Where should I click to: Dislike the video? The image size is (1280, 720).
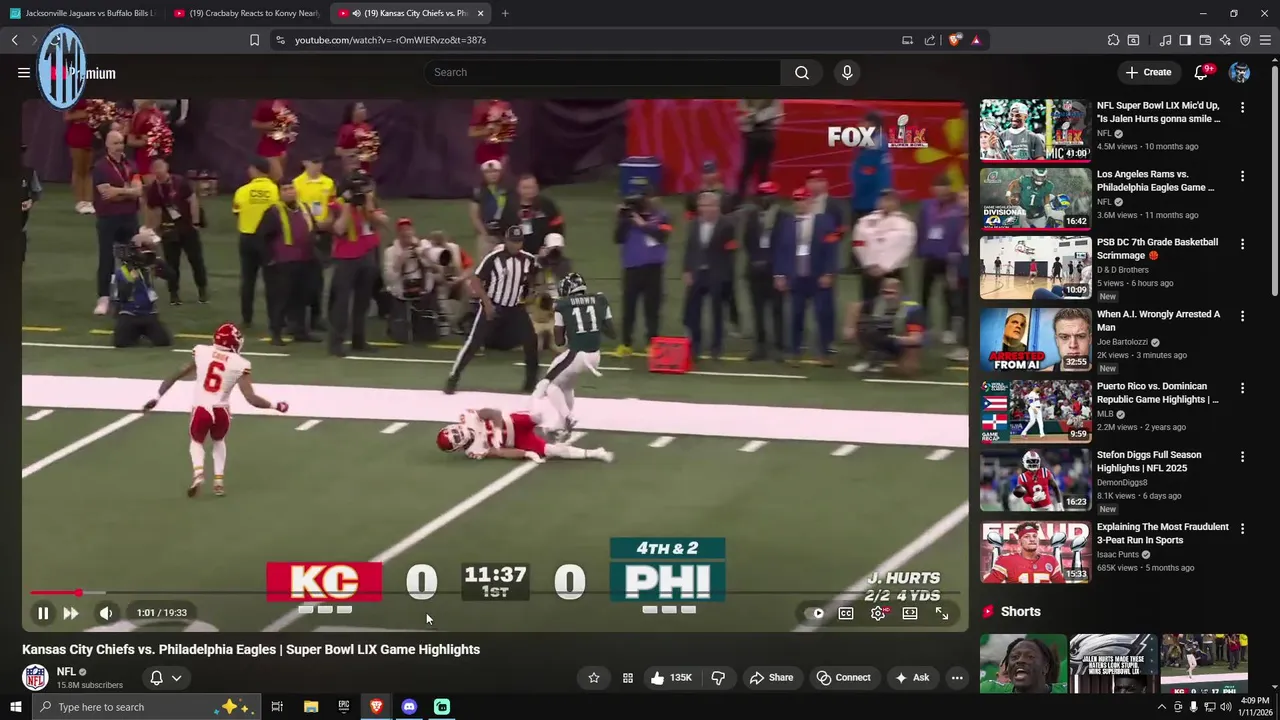(718, 678)
